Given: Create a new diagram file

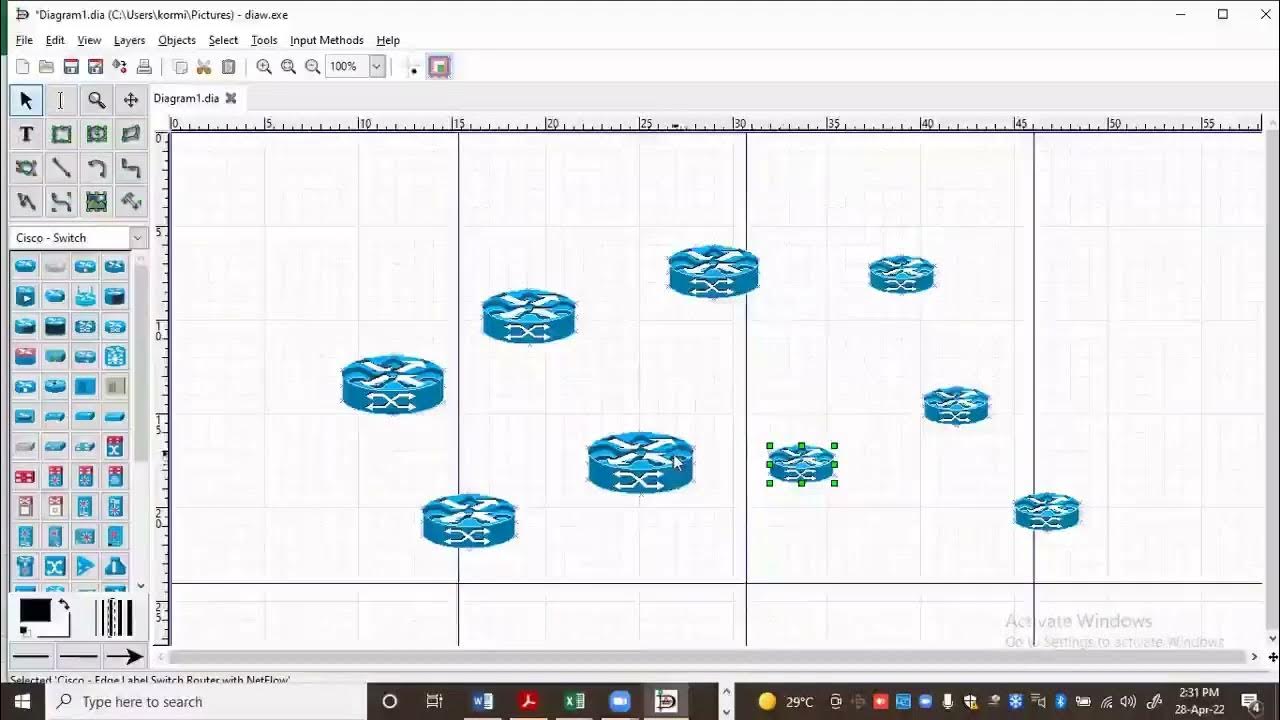Looking at the screenshot, I should (x=22, y=67).
